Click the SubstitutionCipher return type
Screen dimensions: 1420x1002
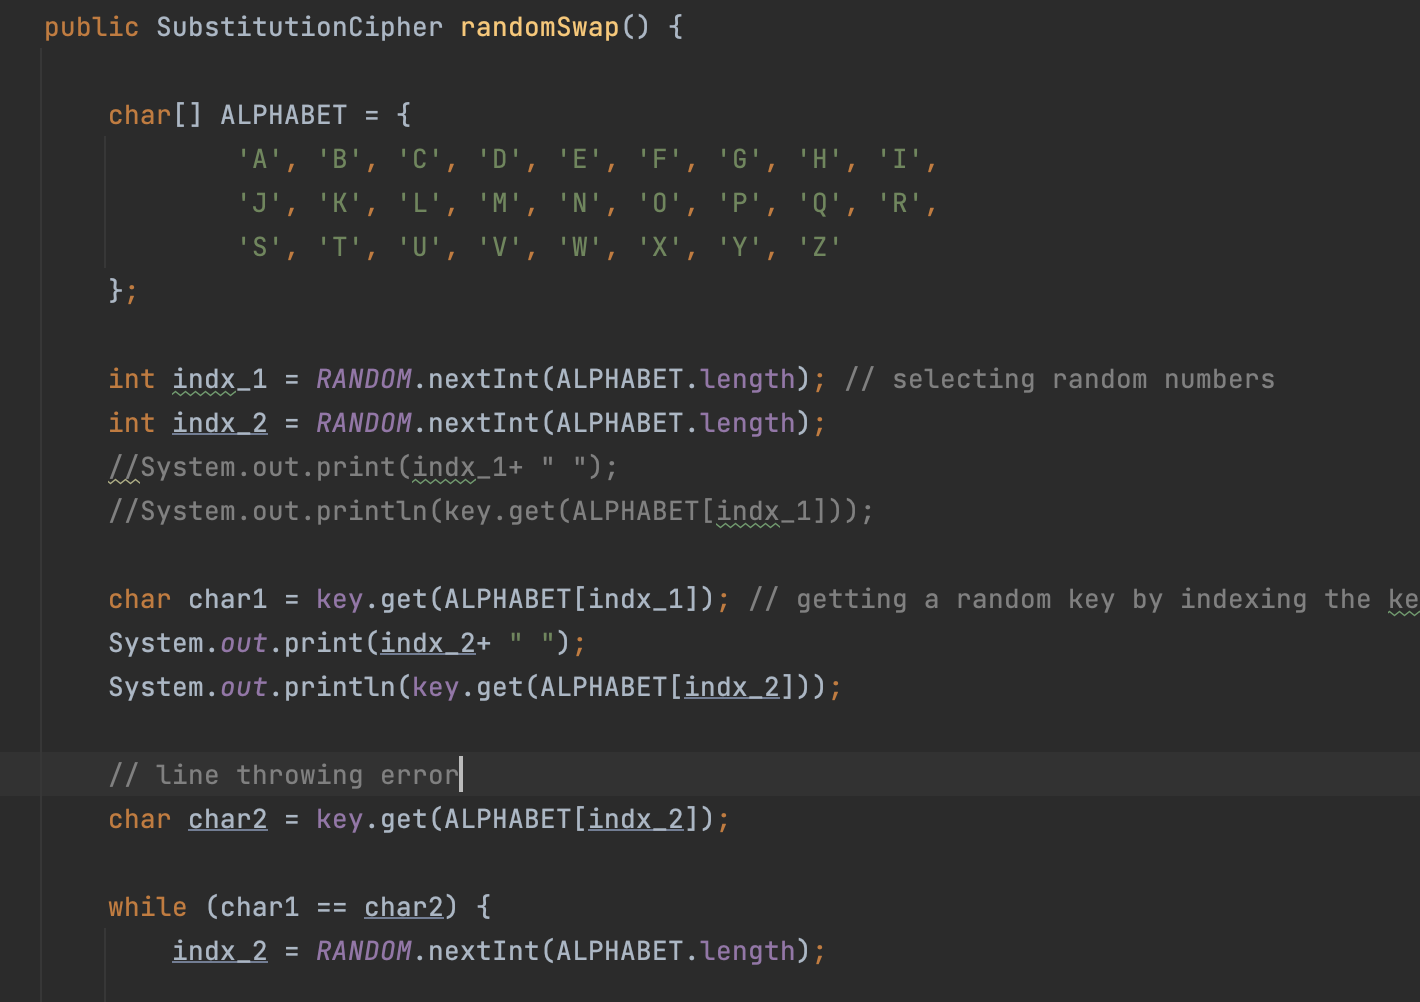point(299,27)
